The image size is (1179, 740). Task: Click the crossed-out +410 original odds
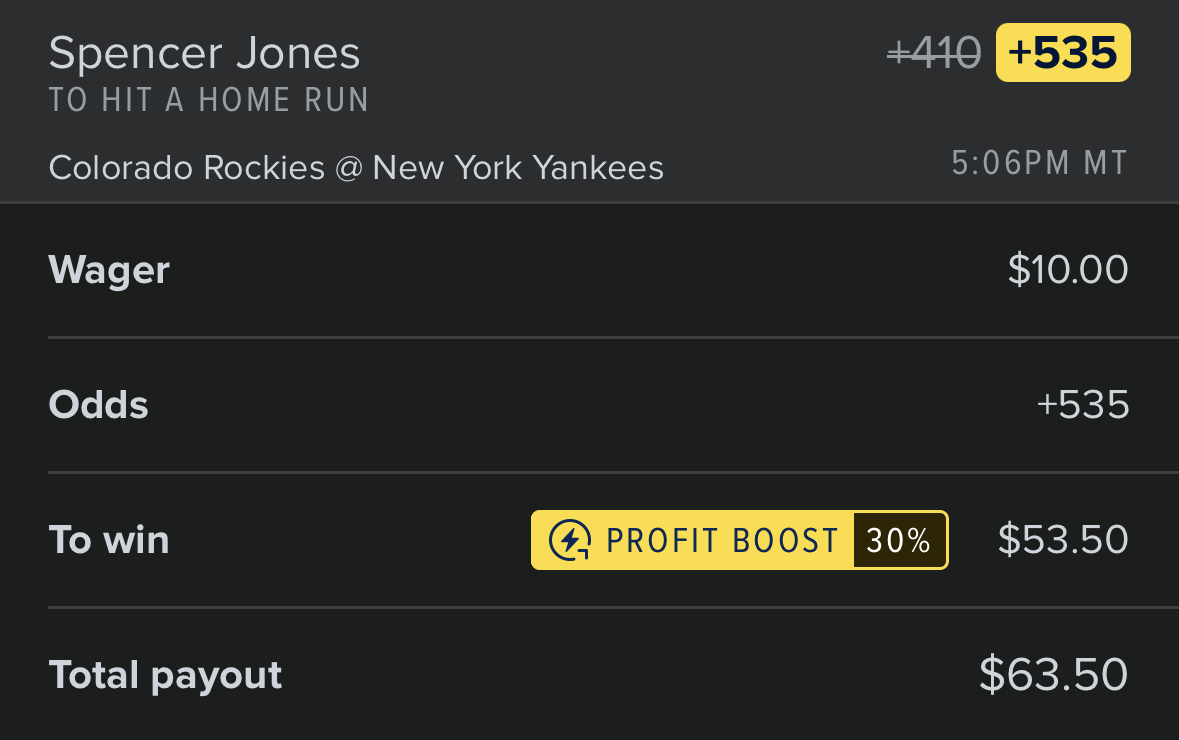[934, 53]
